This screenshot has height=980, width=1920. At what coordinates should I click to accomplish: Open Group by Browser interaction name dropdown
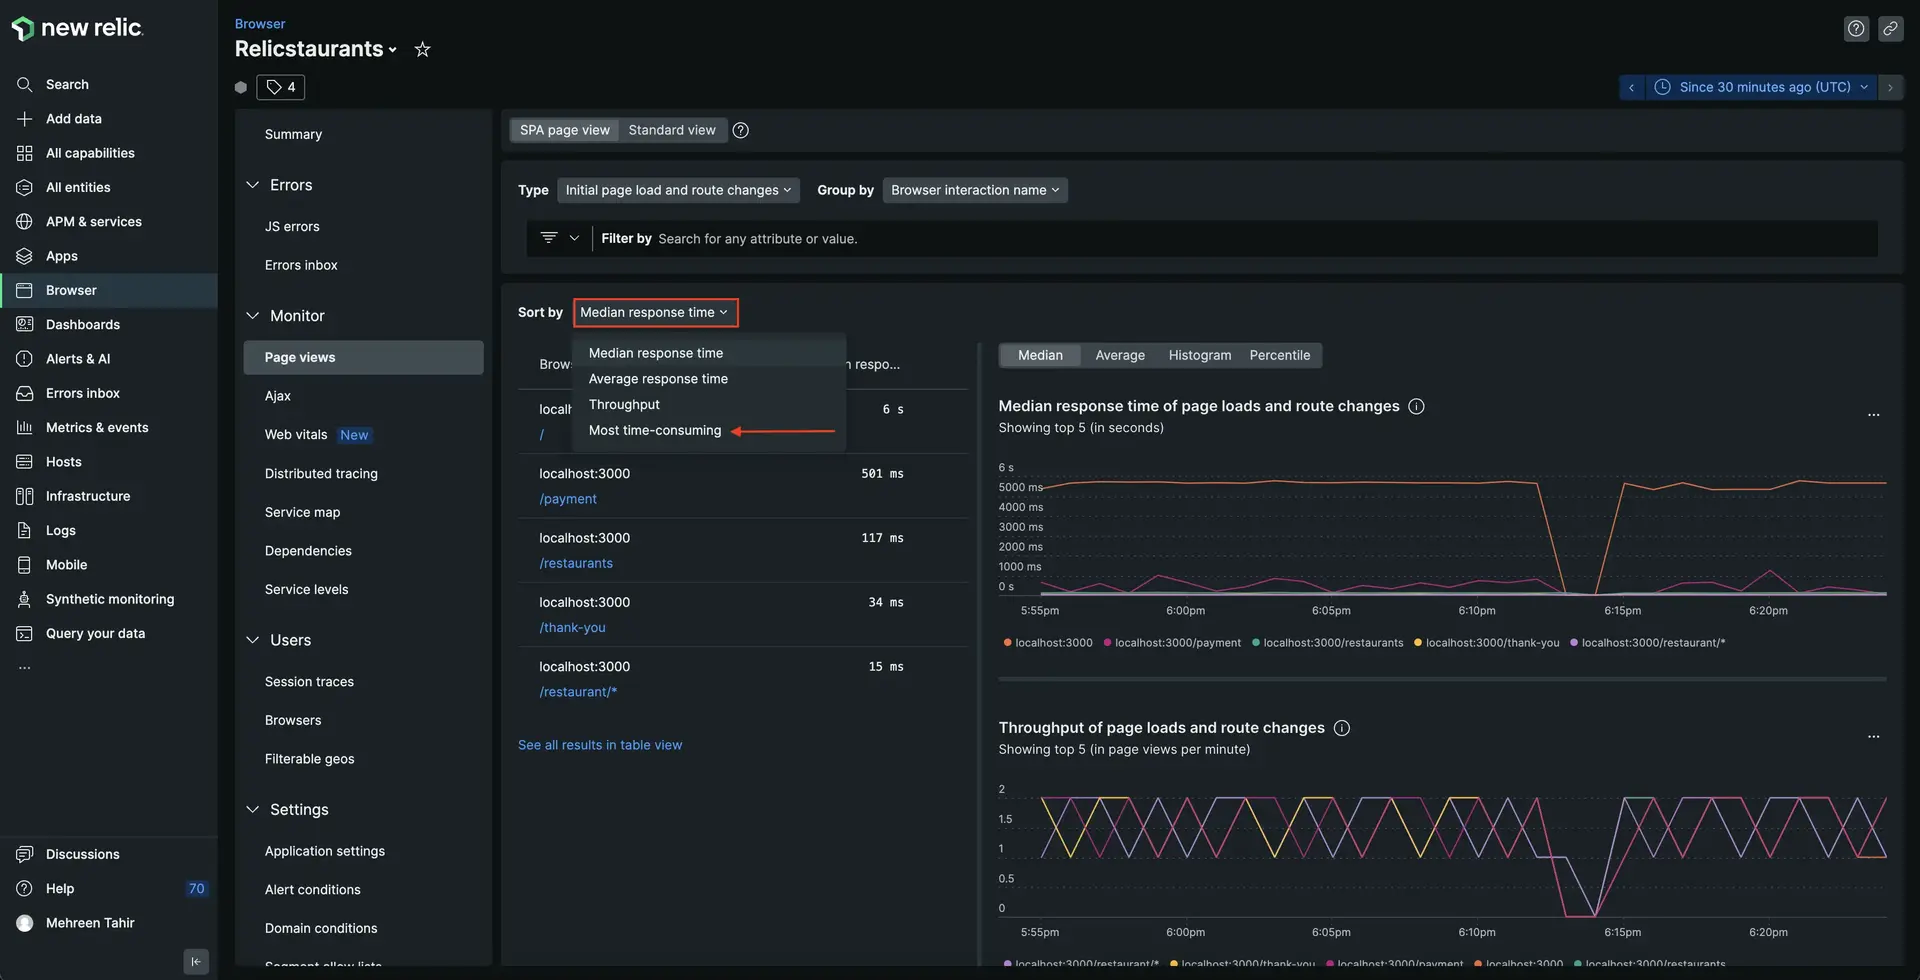975,190
